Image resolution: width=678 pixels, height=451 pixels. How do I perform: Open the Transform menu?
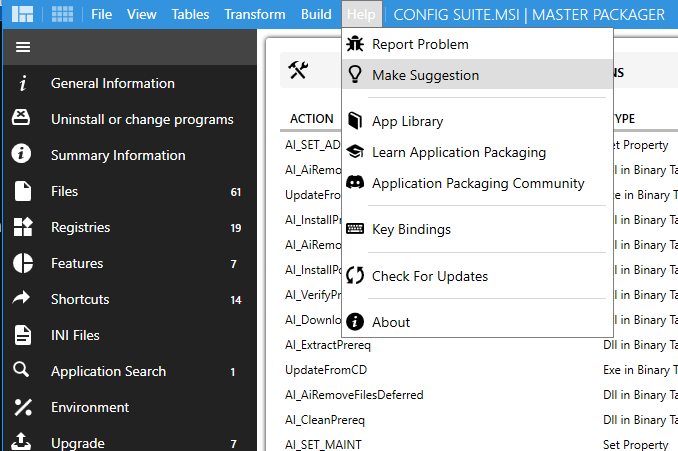254,15
